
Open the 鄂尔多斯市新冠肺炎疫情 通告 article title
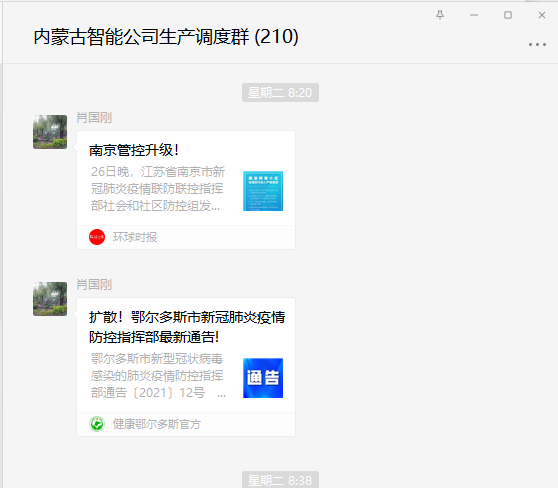[x=187, y=327]
